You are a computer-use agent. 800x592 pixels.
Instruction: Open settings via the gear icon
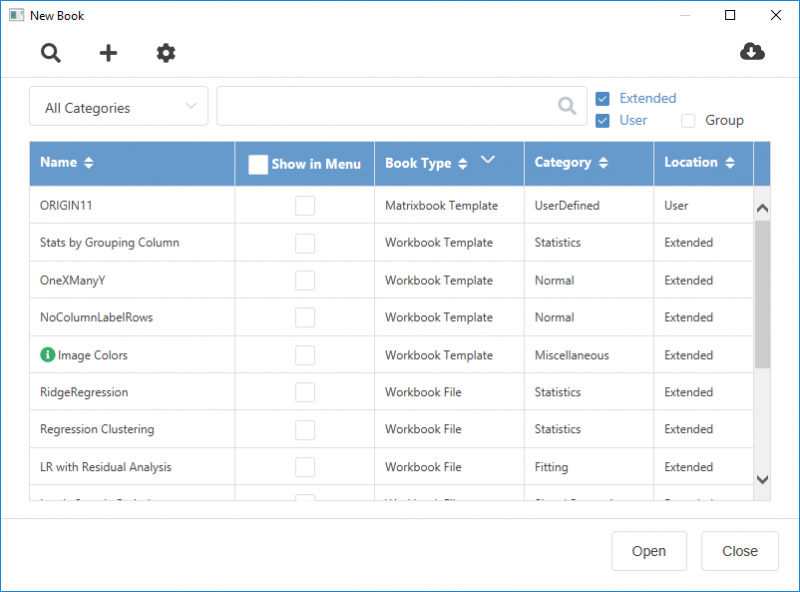click(166, 53)
